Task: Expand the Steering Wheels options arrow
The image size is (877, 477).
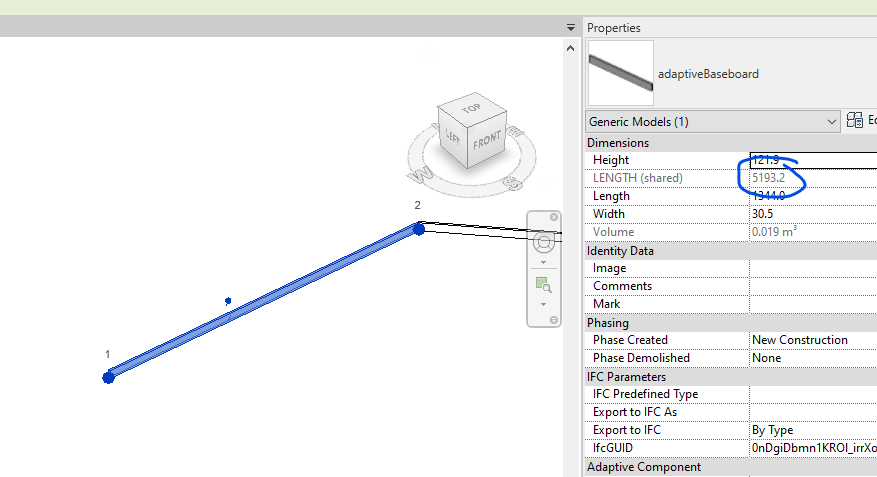Action: pyautogui.click(x=544, y=262)
